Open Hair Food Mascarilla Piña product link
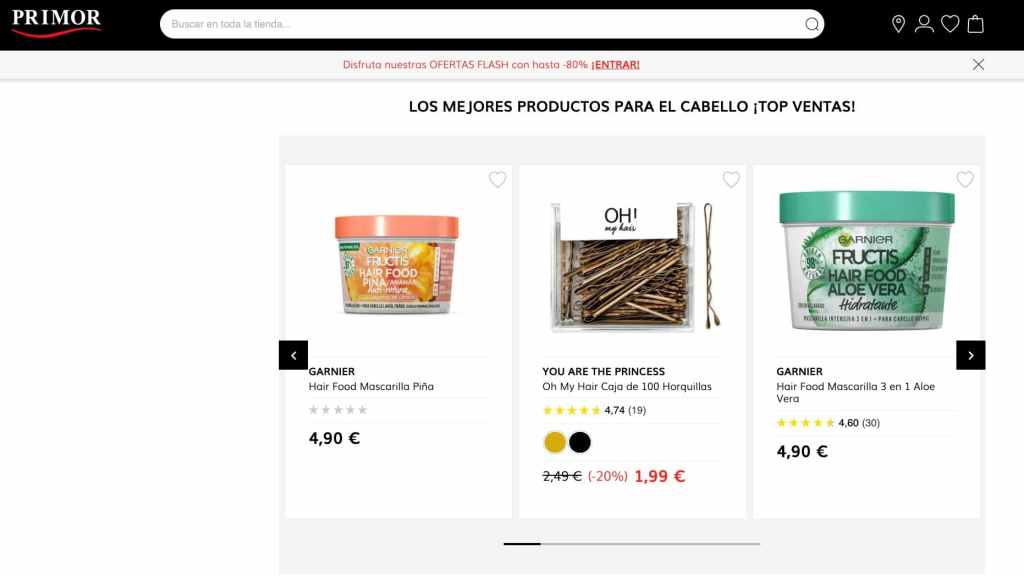Screen dimensions: 1024x576 pos(371,387)
